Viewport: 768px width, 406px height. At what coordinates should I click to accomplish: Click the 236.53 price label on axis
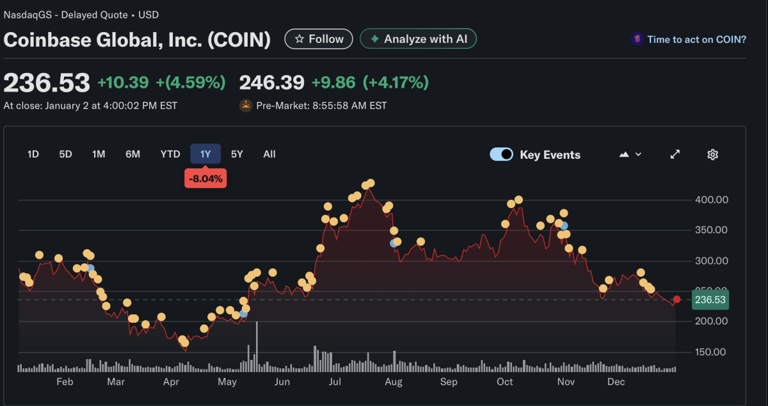pos(710,300)
